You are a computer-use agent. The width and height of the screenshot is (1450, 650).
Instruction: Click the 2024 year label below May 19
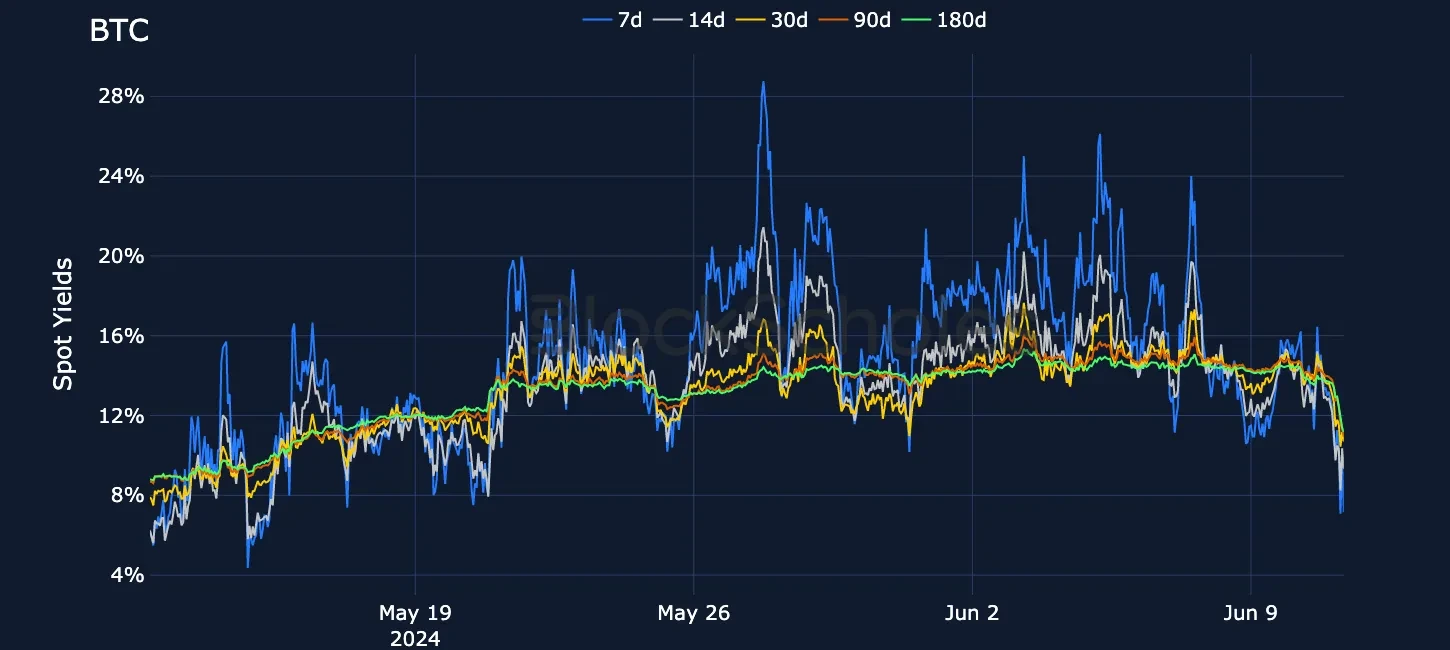(414, 637)
